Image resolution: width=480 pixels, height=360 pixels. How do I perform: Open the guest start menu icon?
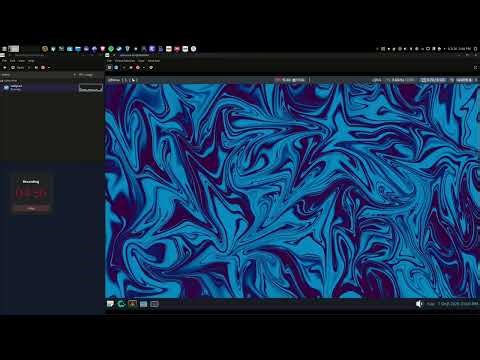coord(110,304)
